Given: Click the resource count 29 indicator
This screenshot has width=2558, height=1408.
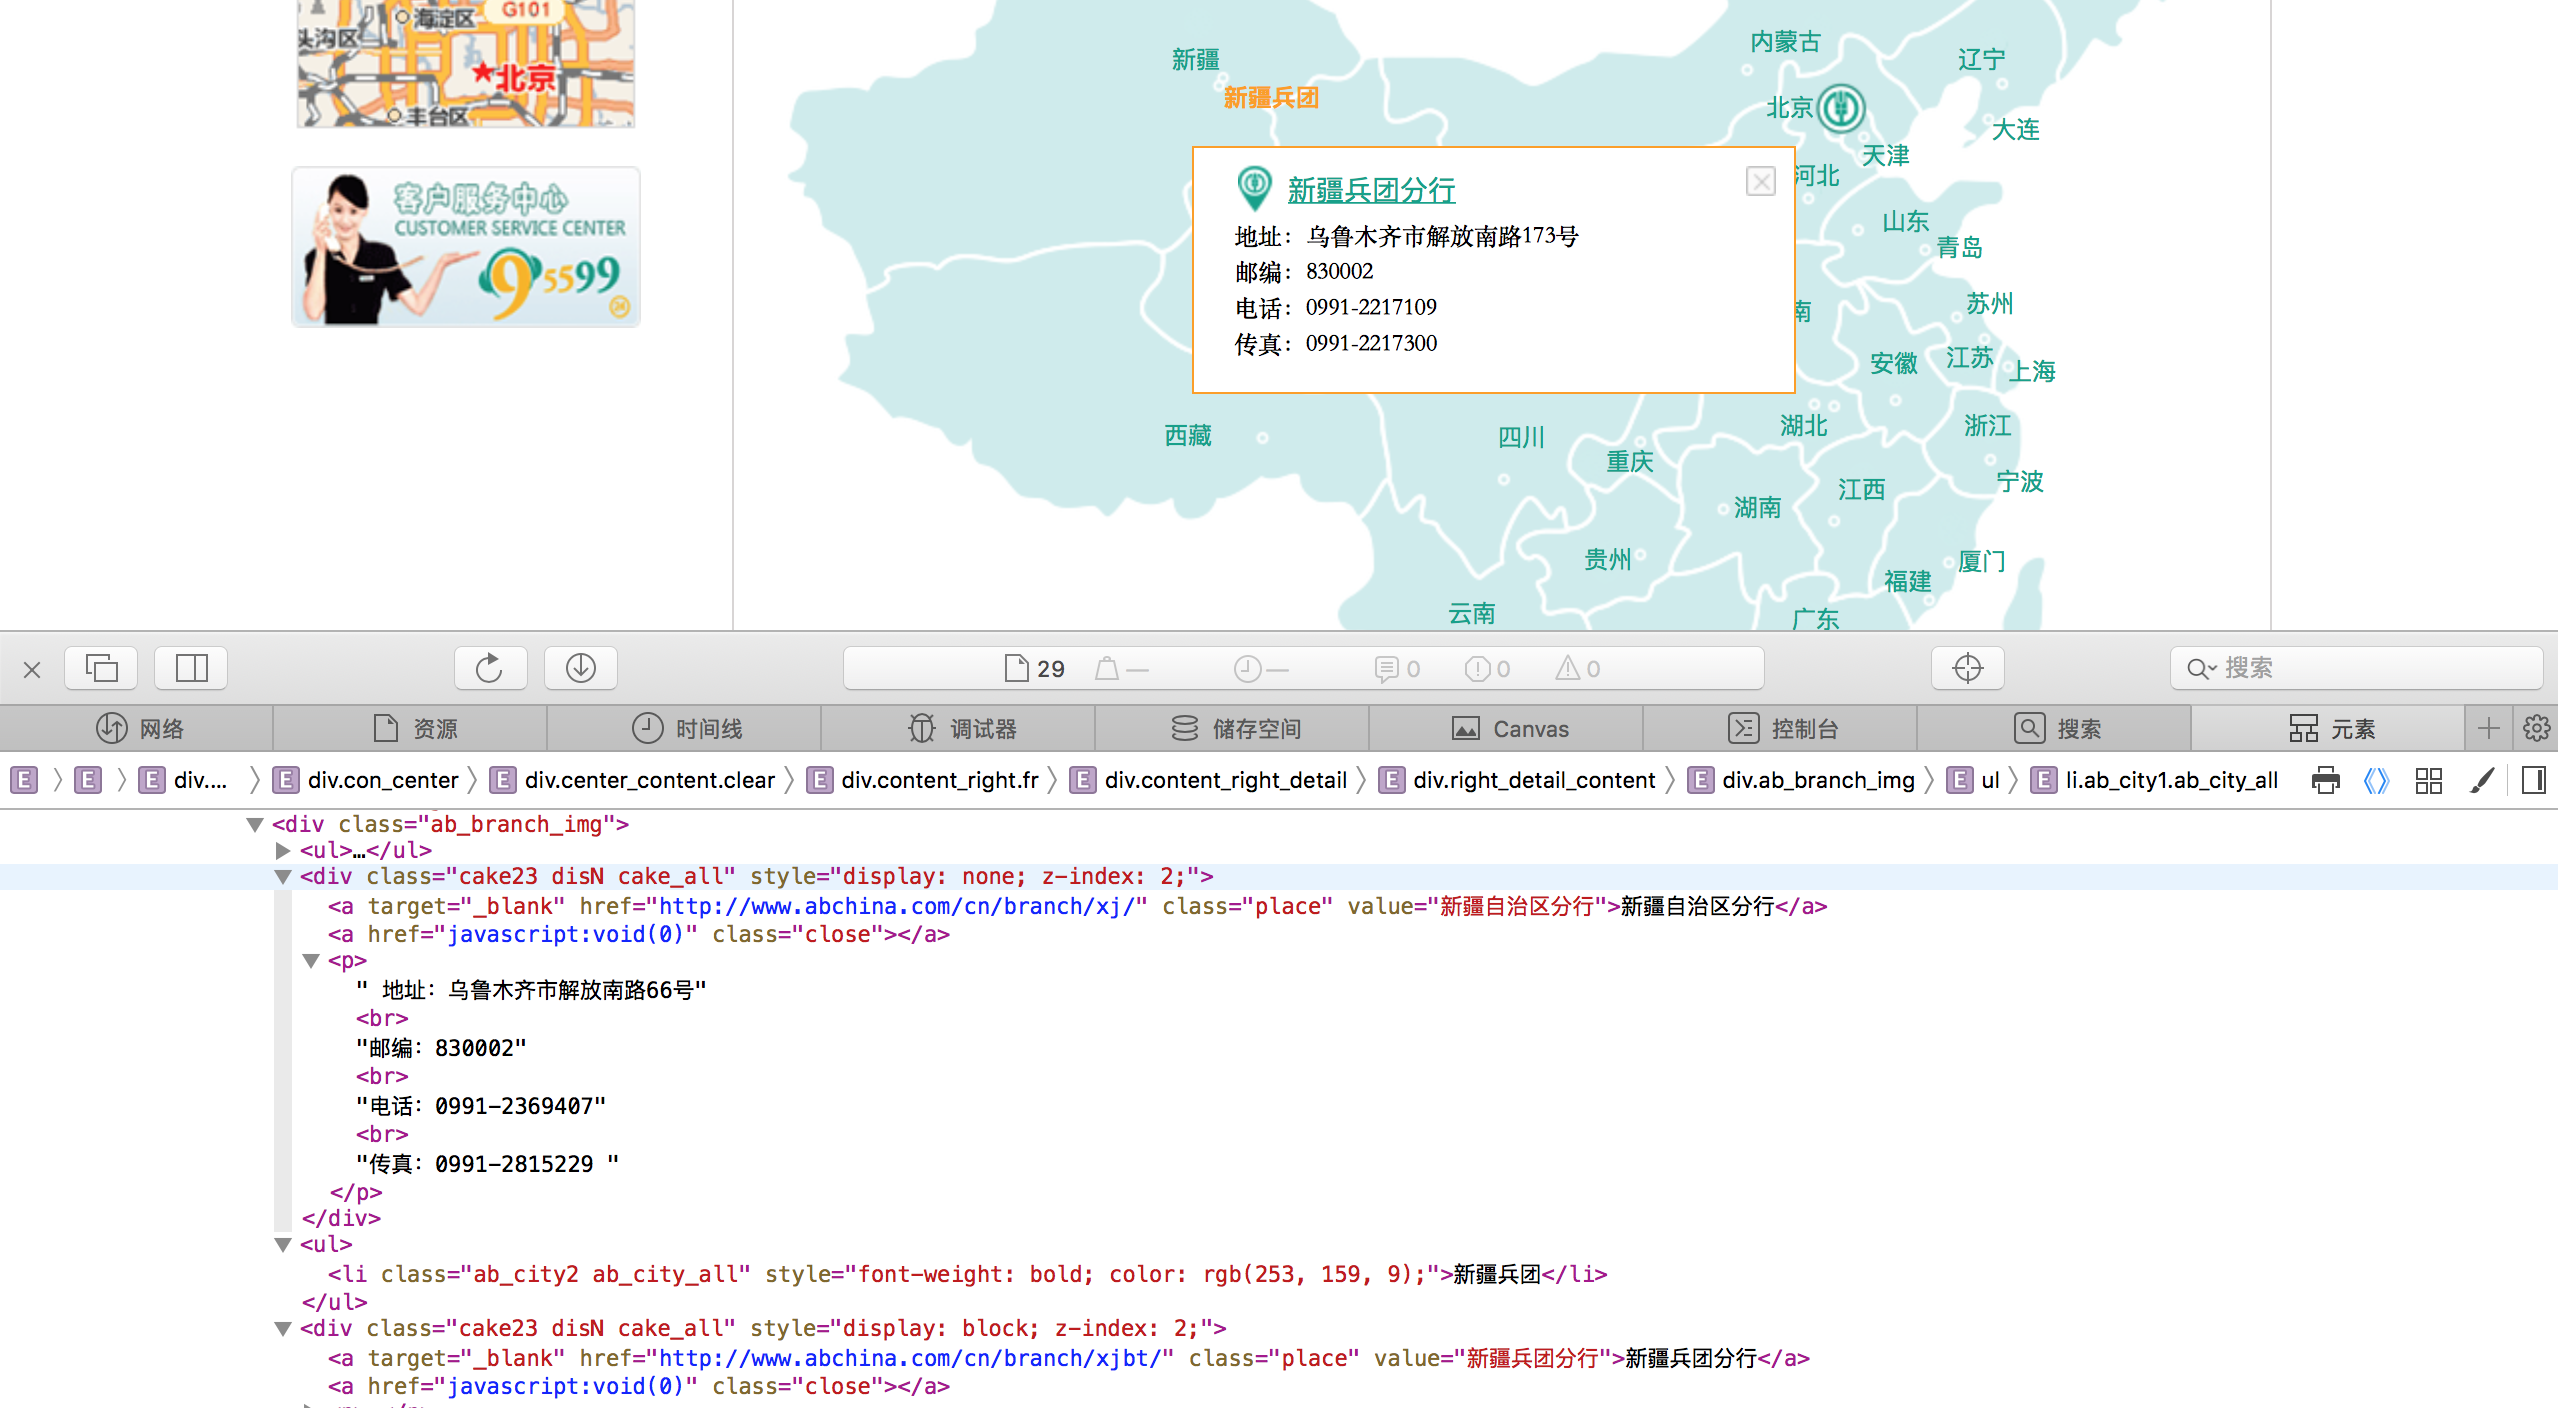Looking at the screenshot, I should click(1034, 668).
